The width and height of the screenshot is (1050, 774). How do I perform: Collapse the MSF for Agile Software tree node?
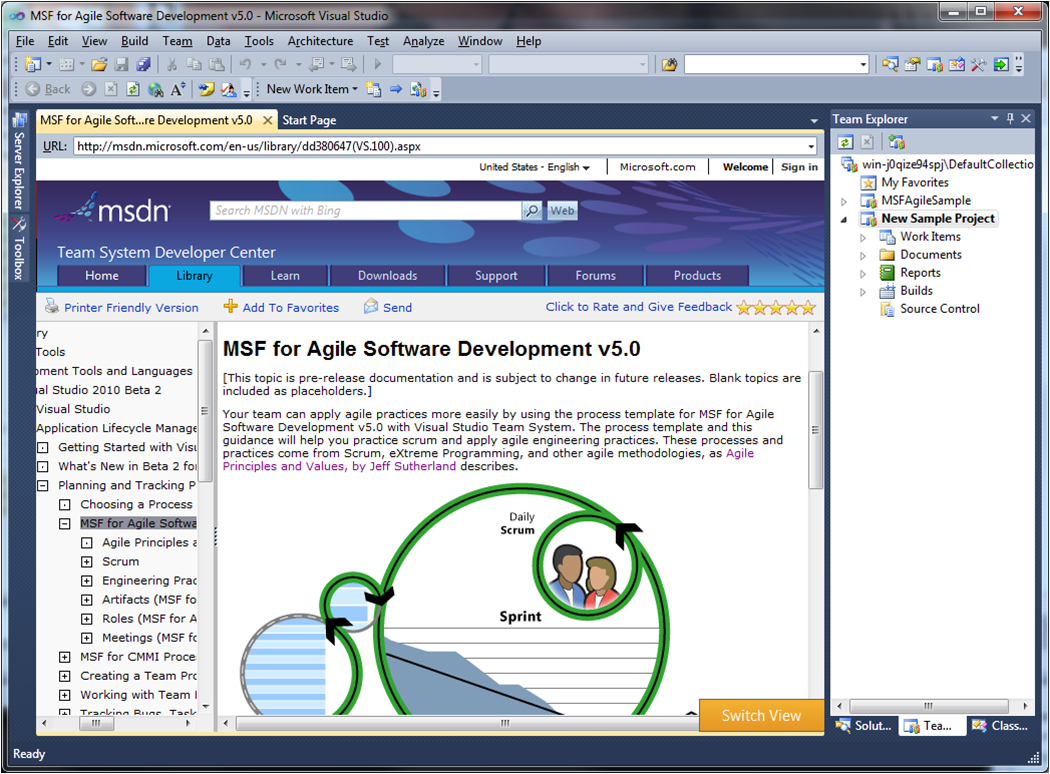[x=64, y=523]
